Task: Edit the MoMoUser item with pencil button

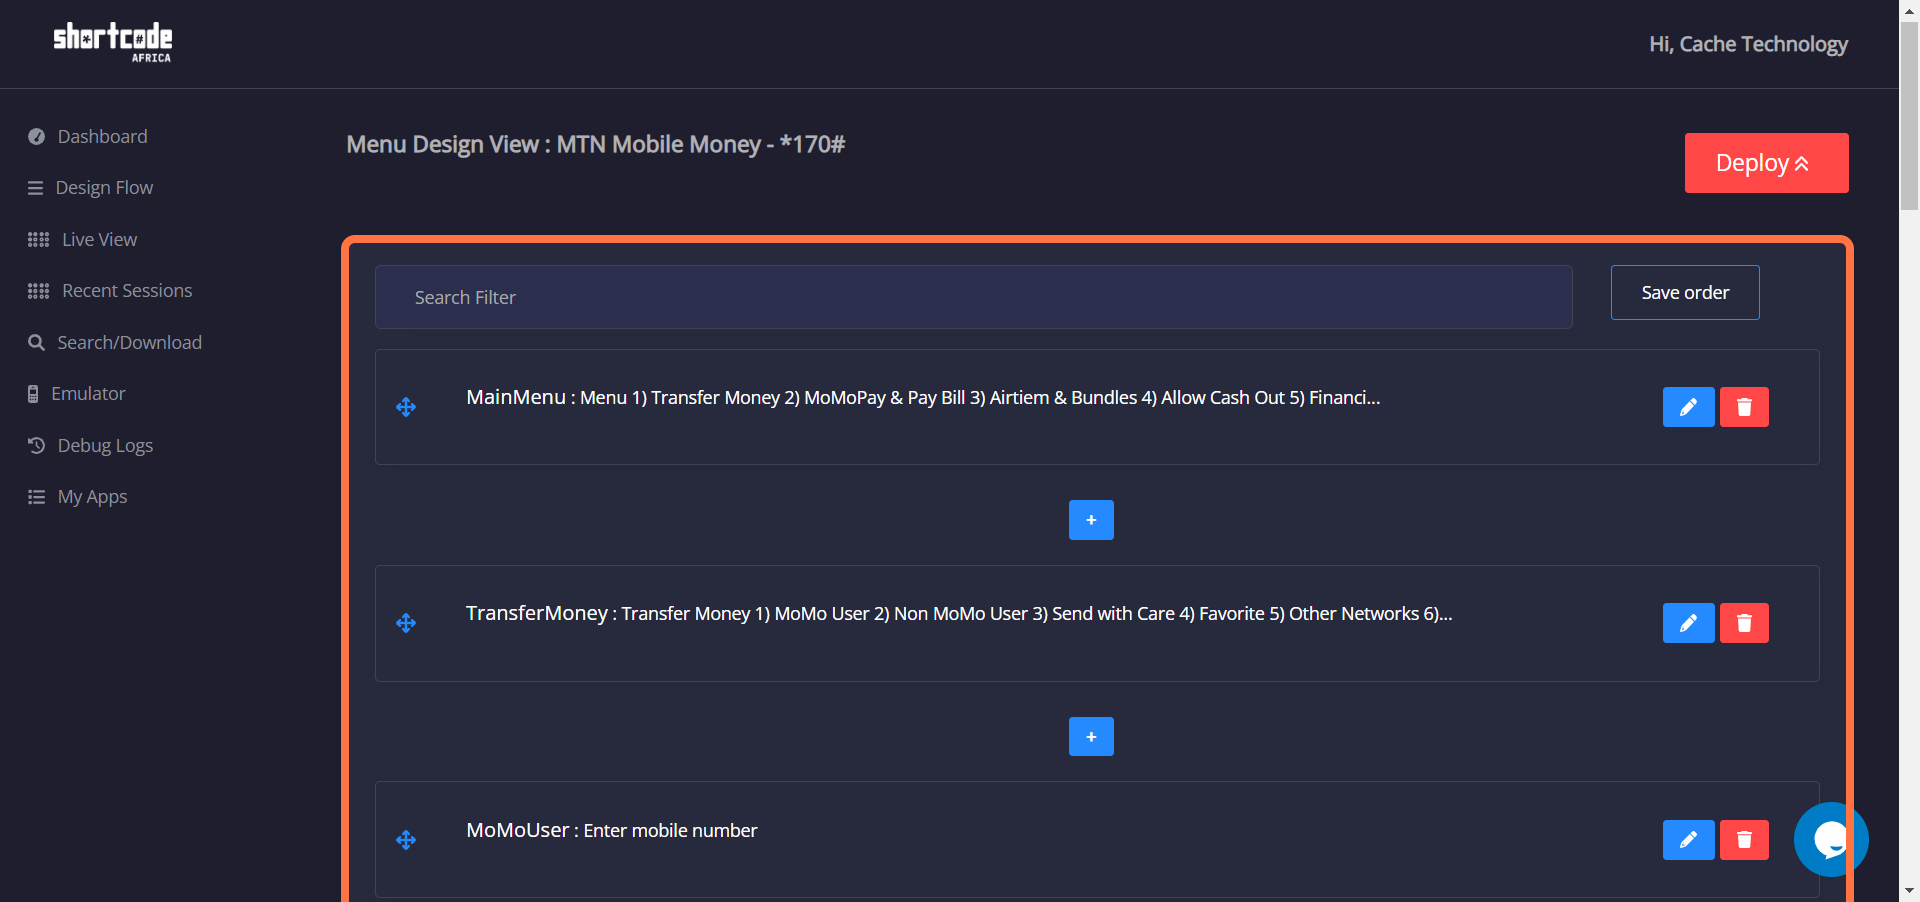Action: (1688, 840)
